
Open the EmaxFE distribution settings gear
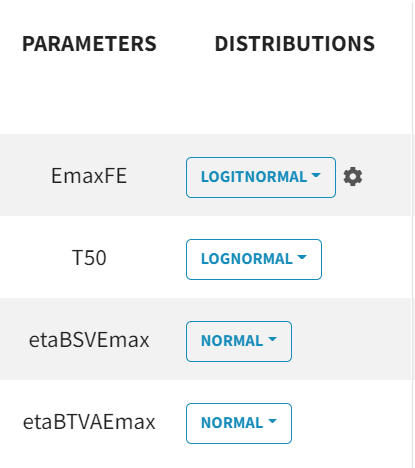pyautogui.click(x=353, y=177)
